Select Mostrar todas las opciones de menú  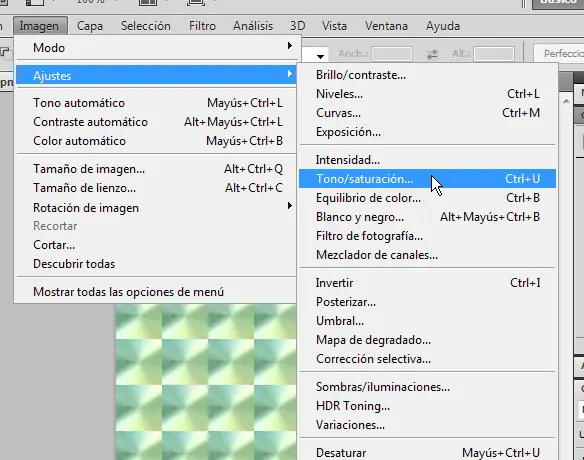[156, 292]
